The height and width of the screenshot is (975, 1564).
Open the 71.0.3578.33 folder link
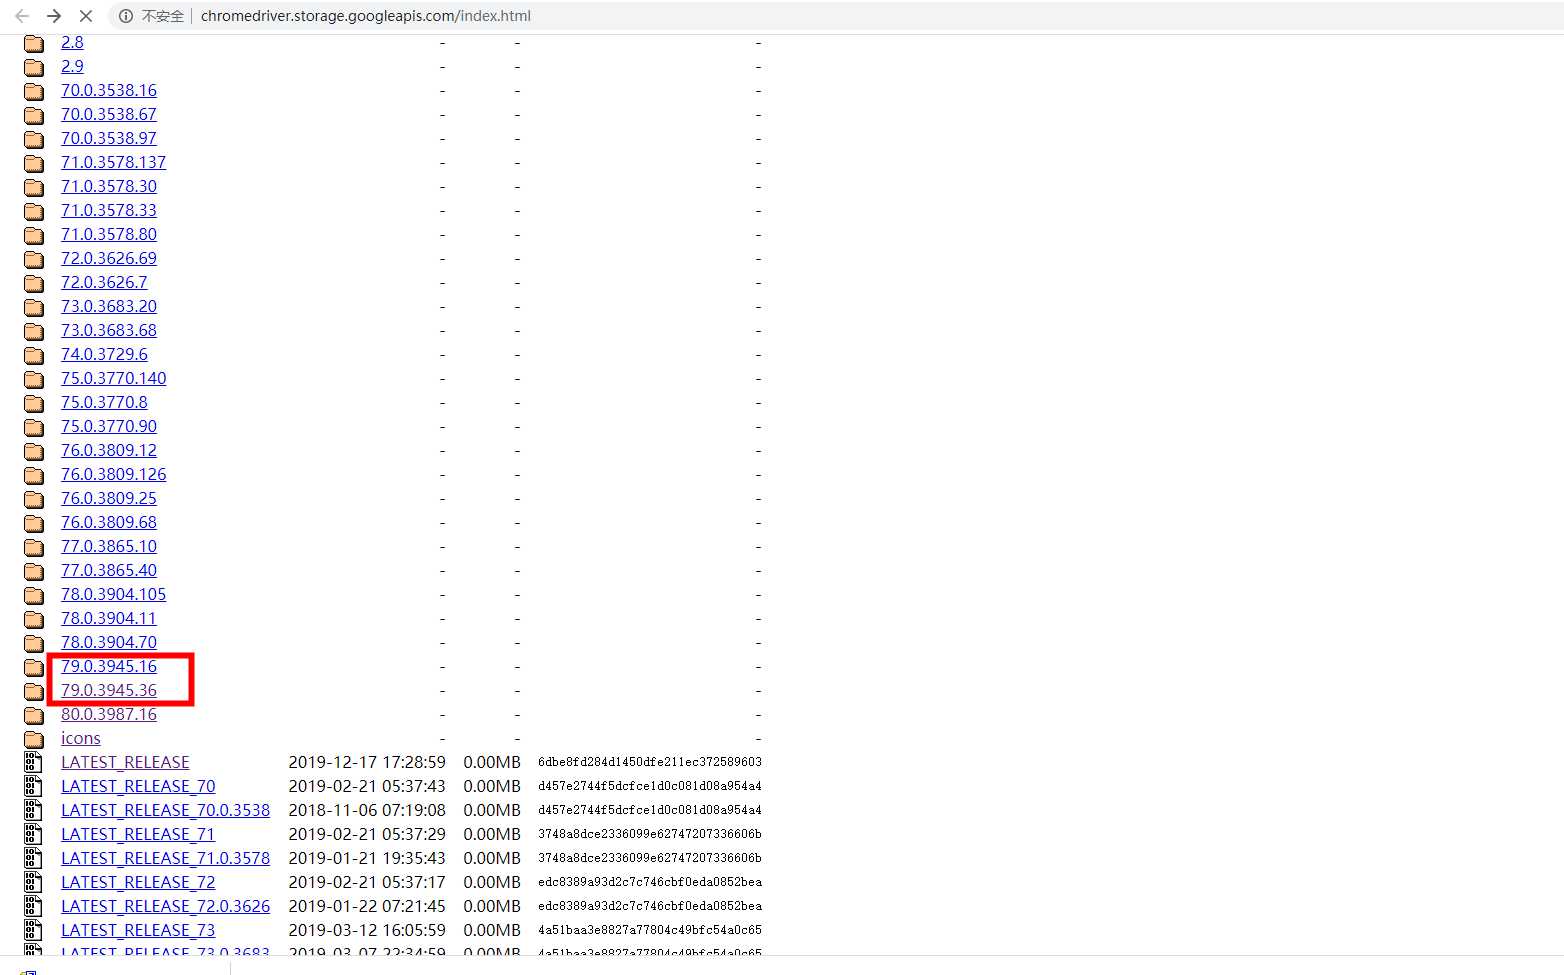(x=109, y=210)
